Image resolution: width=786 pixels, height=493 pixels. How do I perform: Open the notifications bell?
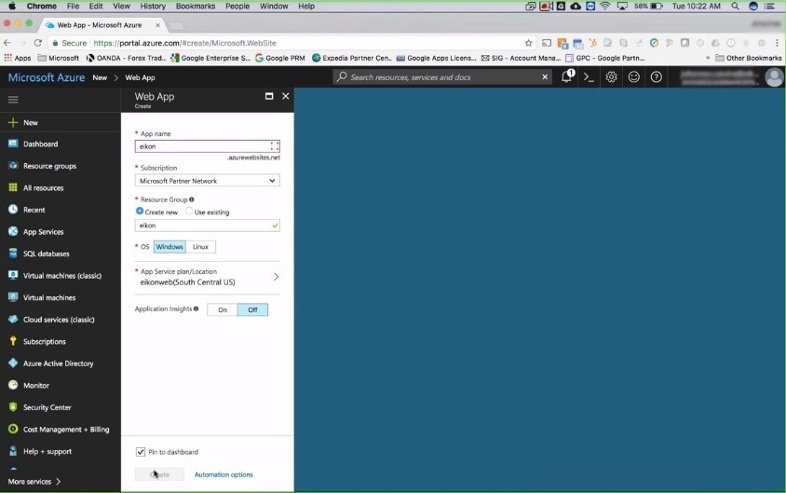(x=567, y=77)
